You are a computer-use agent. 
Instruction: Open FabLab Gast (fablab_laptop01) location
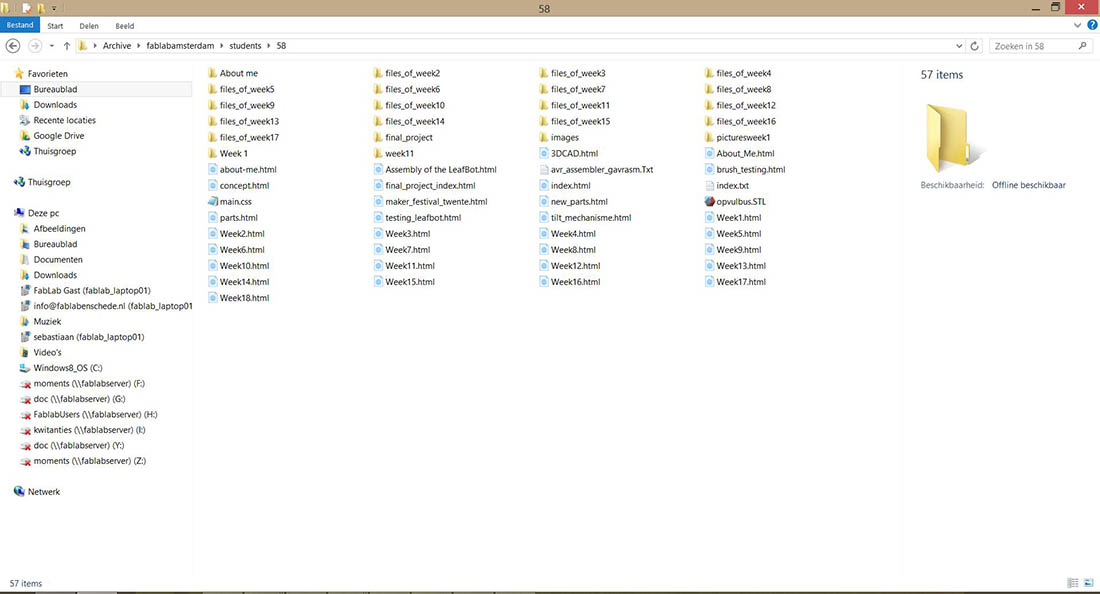pyautogui.click(x=92, y=290)
